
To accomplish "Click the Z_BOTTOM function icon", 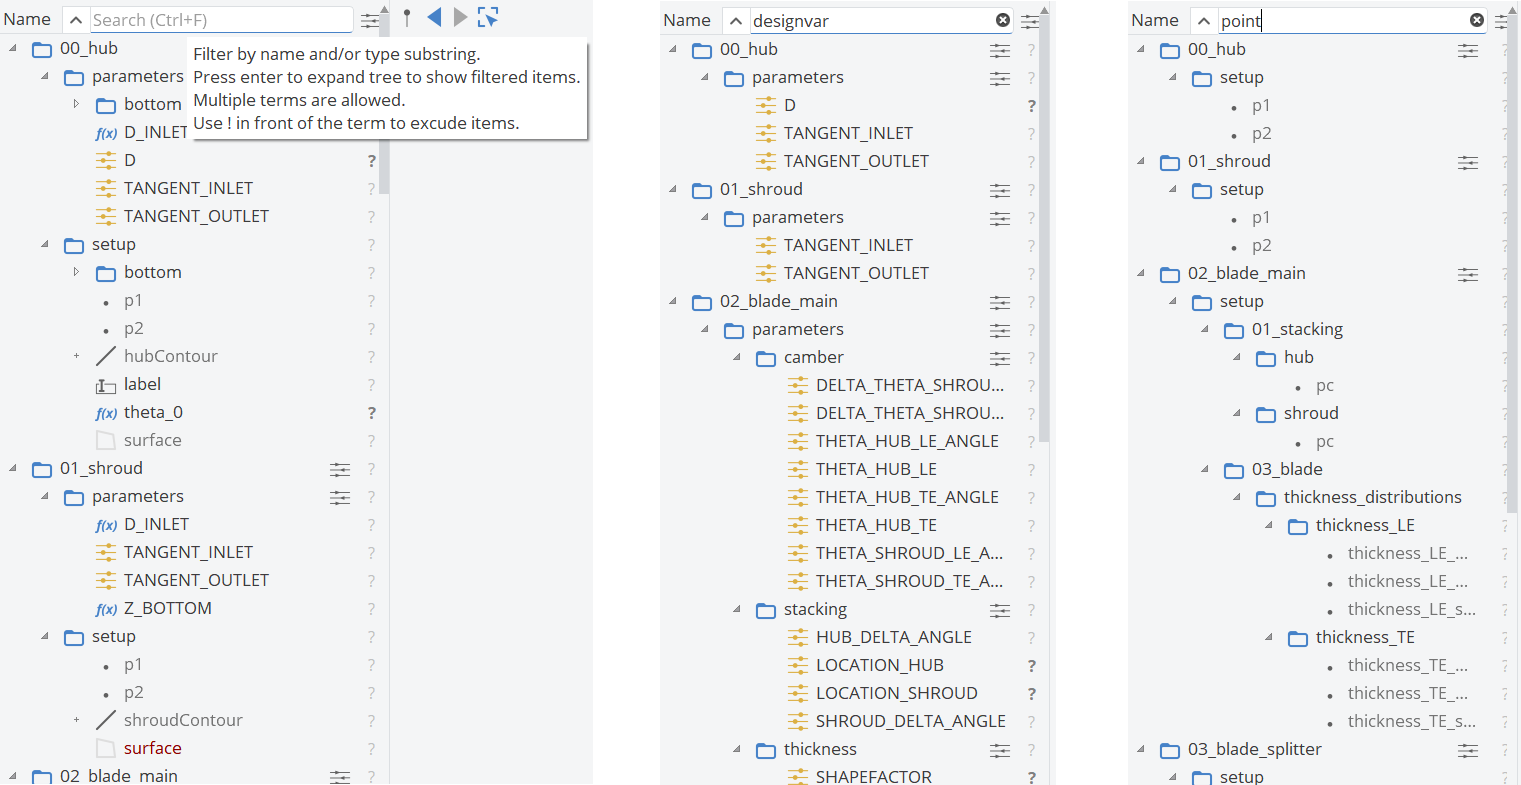I will 106,609.
